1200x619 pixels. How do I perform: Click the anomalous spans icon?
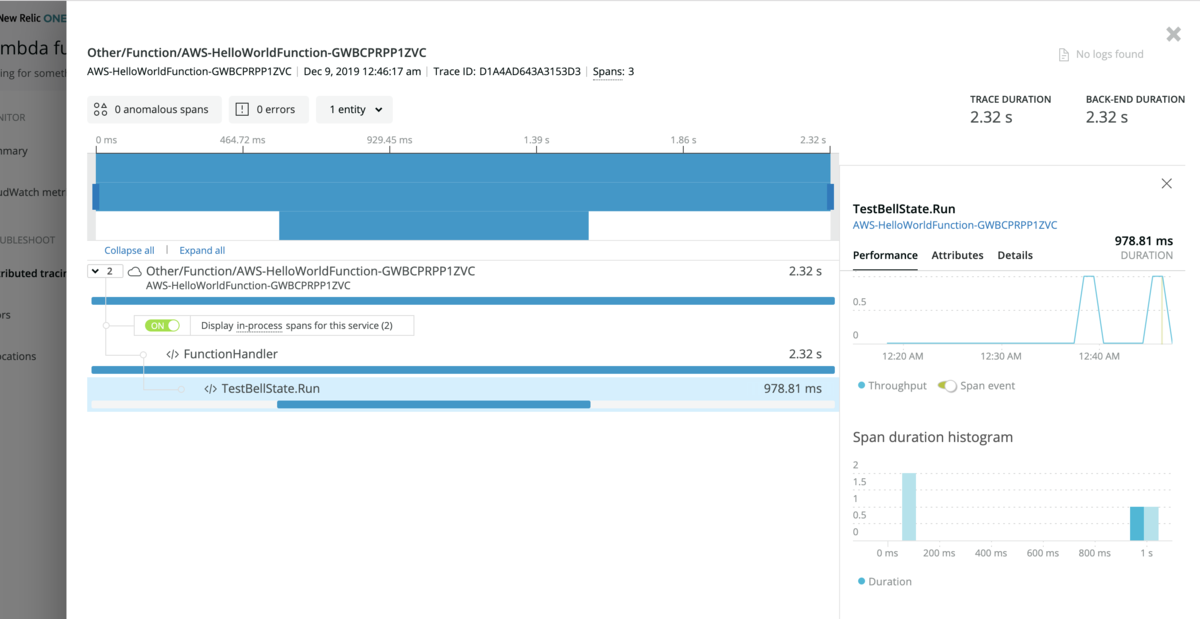[100, 109]
